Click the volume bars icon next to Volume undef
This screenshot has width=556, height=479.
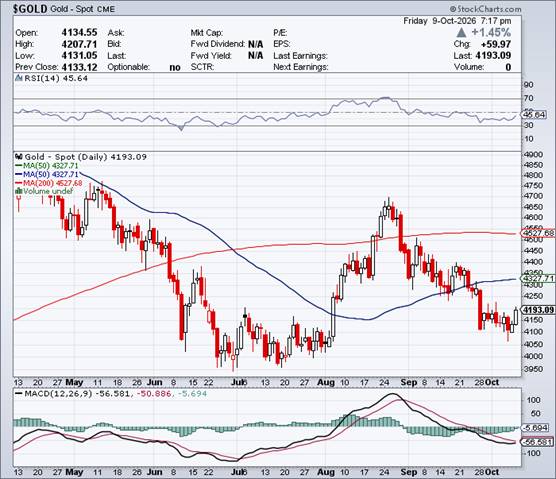point(19,191)
